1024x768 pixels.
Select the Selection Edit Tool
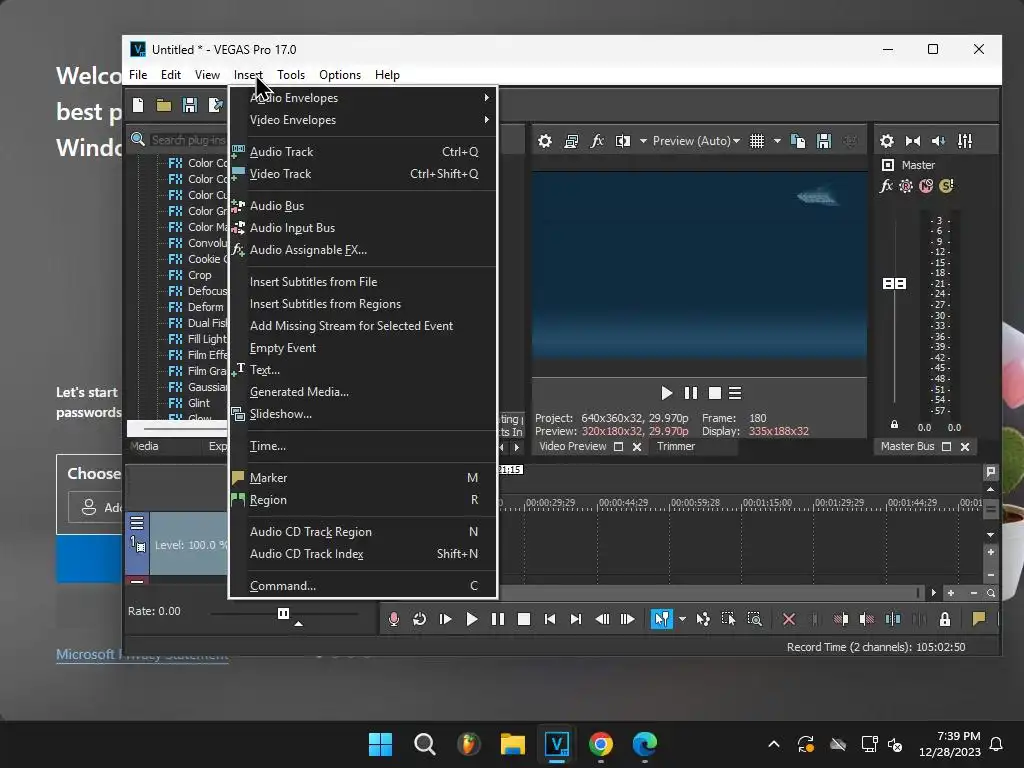click(728, 619)
